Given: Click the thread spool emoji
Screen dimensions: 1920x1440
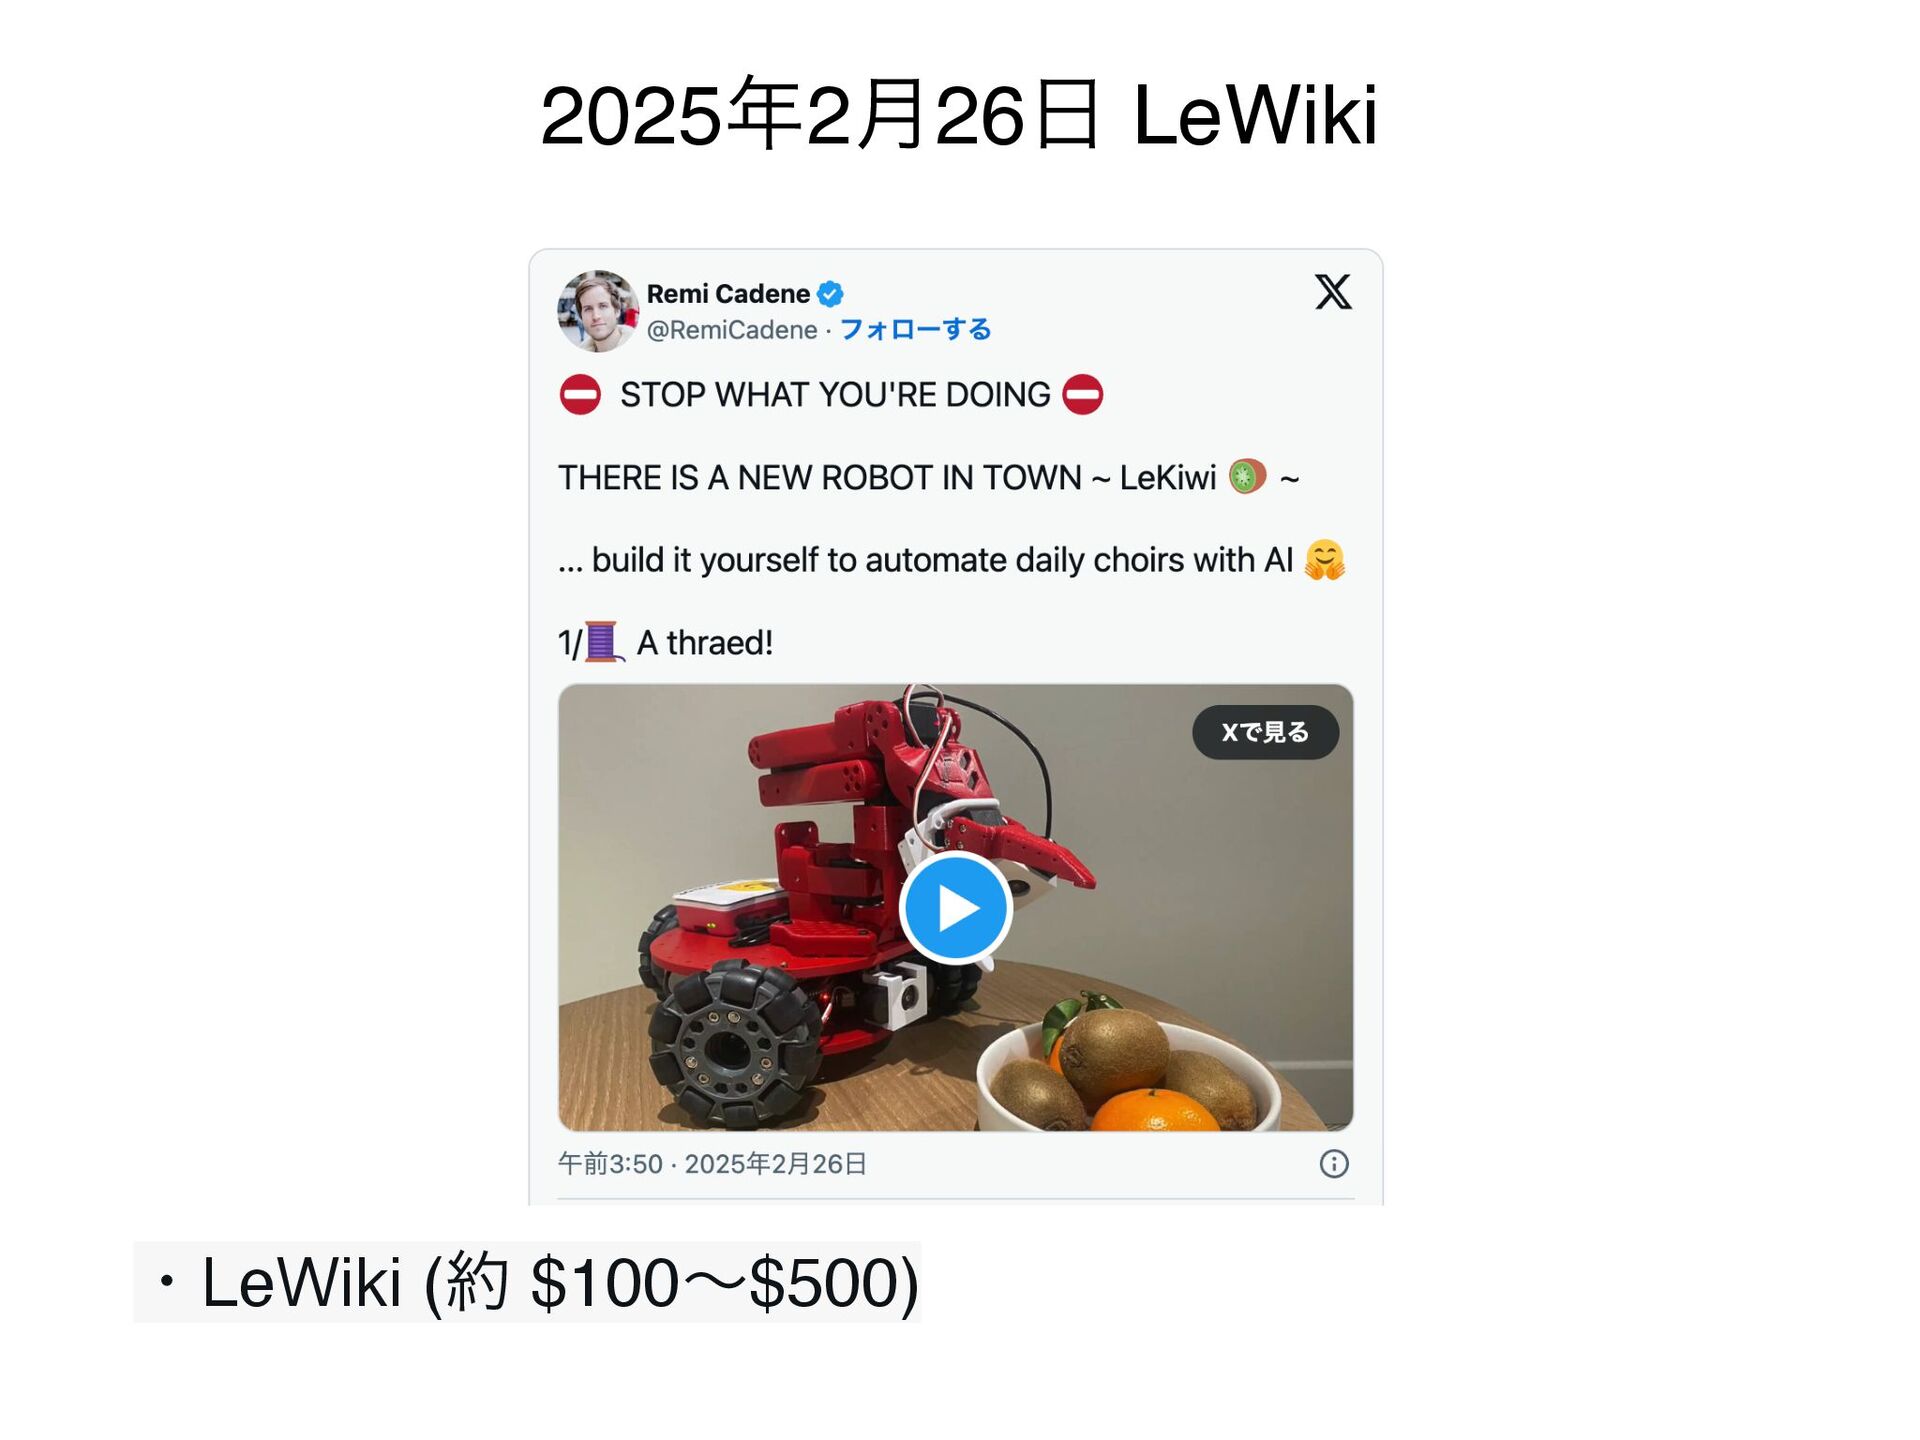Looking at the screenshot, I should [x=604, y=642].
